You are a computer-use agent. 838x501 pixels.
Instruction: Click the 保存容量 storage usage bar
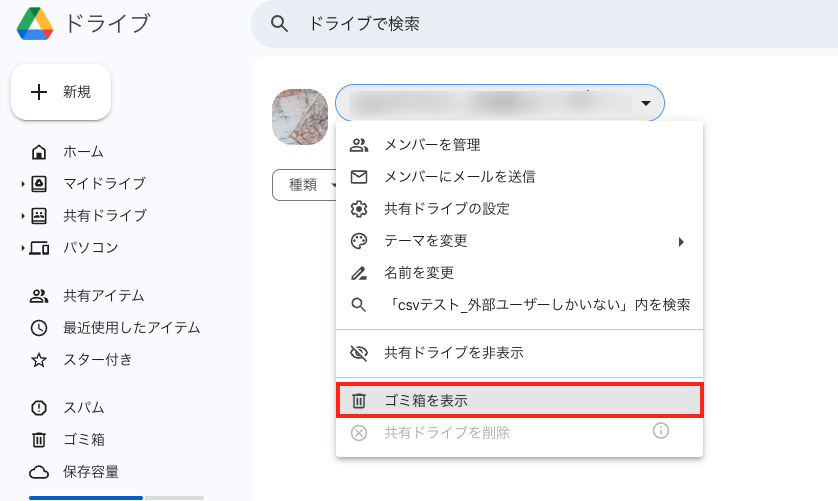(x=117, y=498)
